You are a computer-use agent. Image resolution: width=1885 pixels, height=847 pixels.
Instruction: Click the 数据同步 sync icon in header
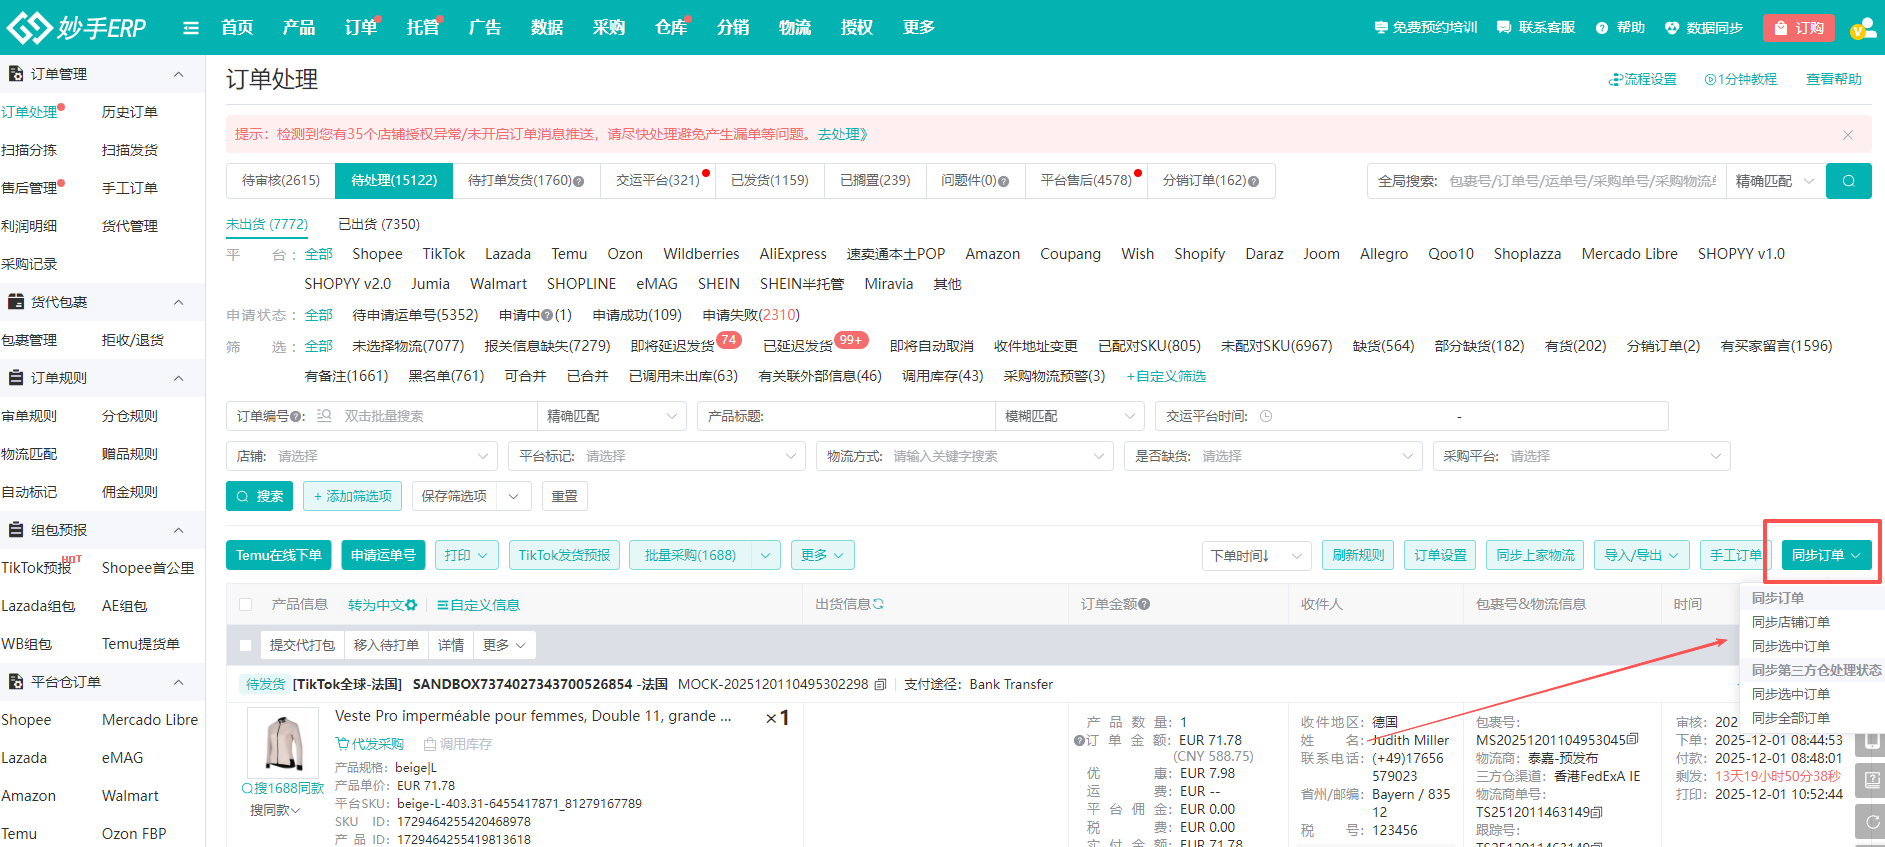[1672, 28]
